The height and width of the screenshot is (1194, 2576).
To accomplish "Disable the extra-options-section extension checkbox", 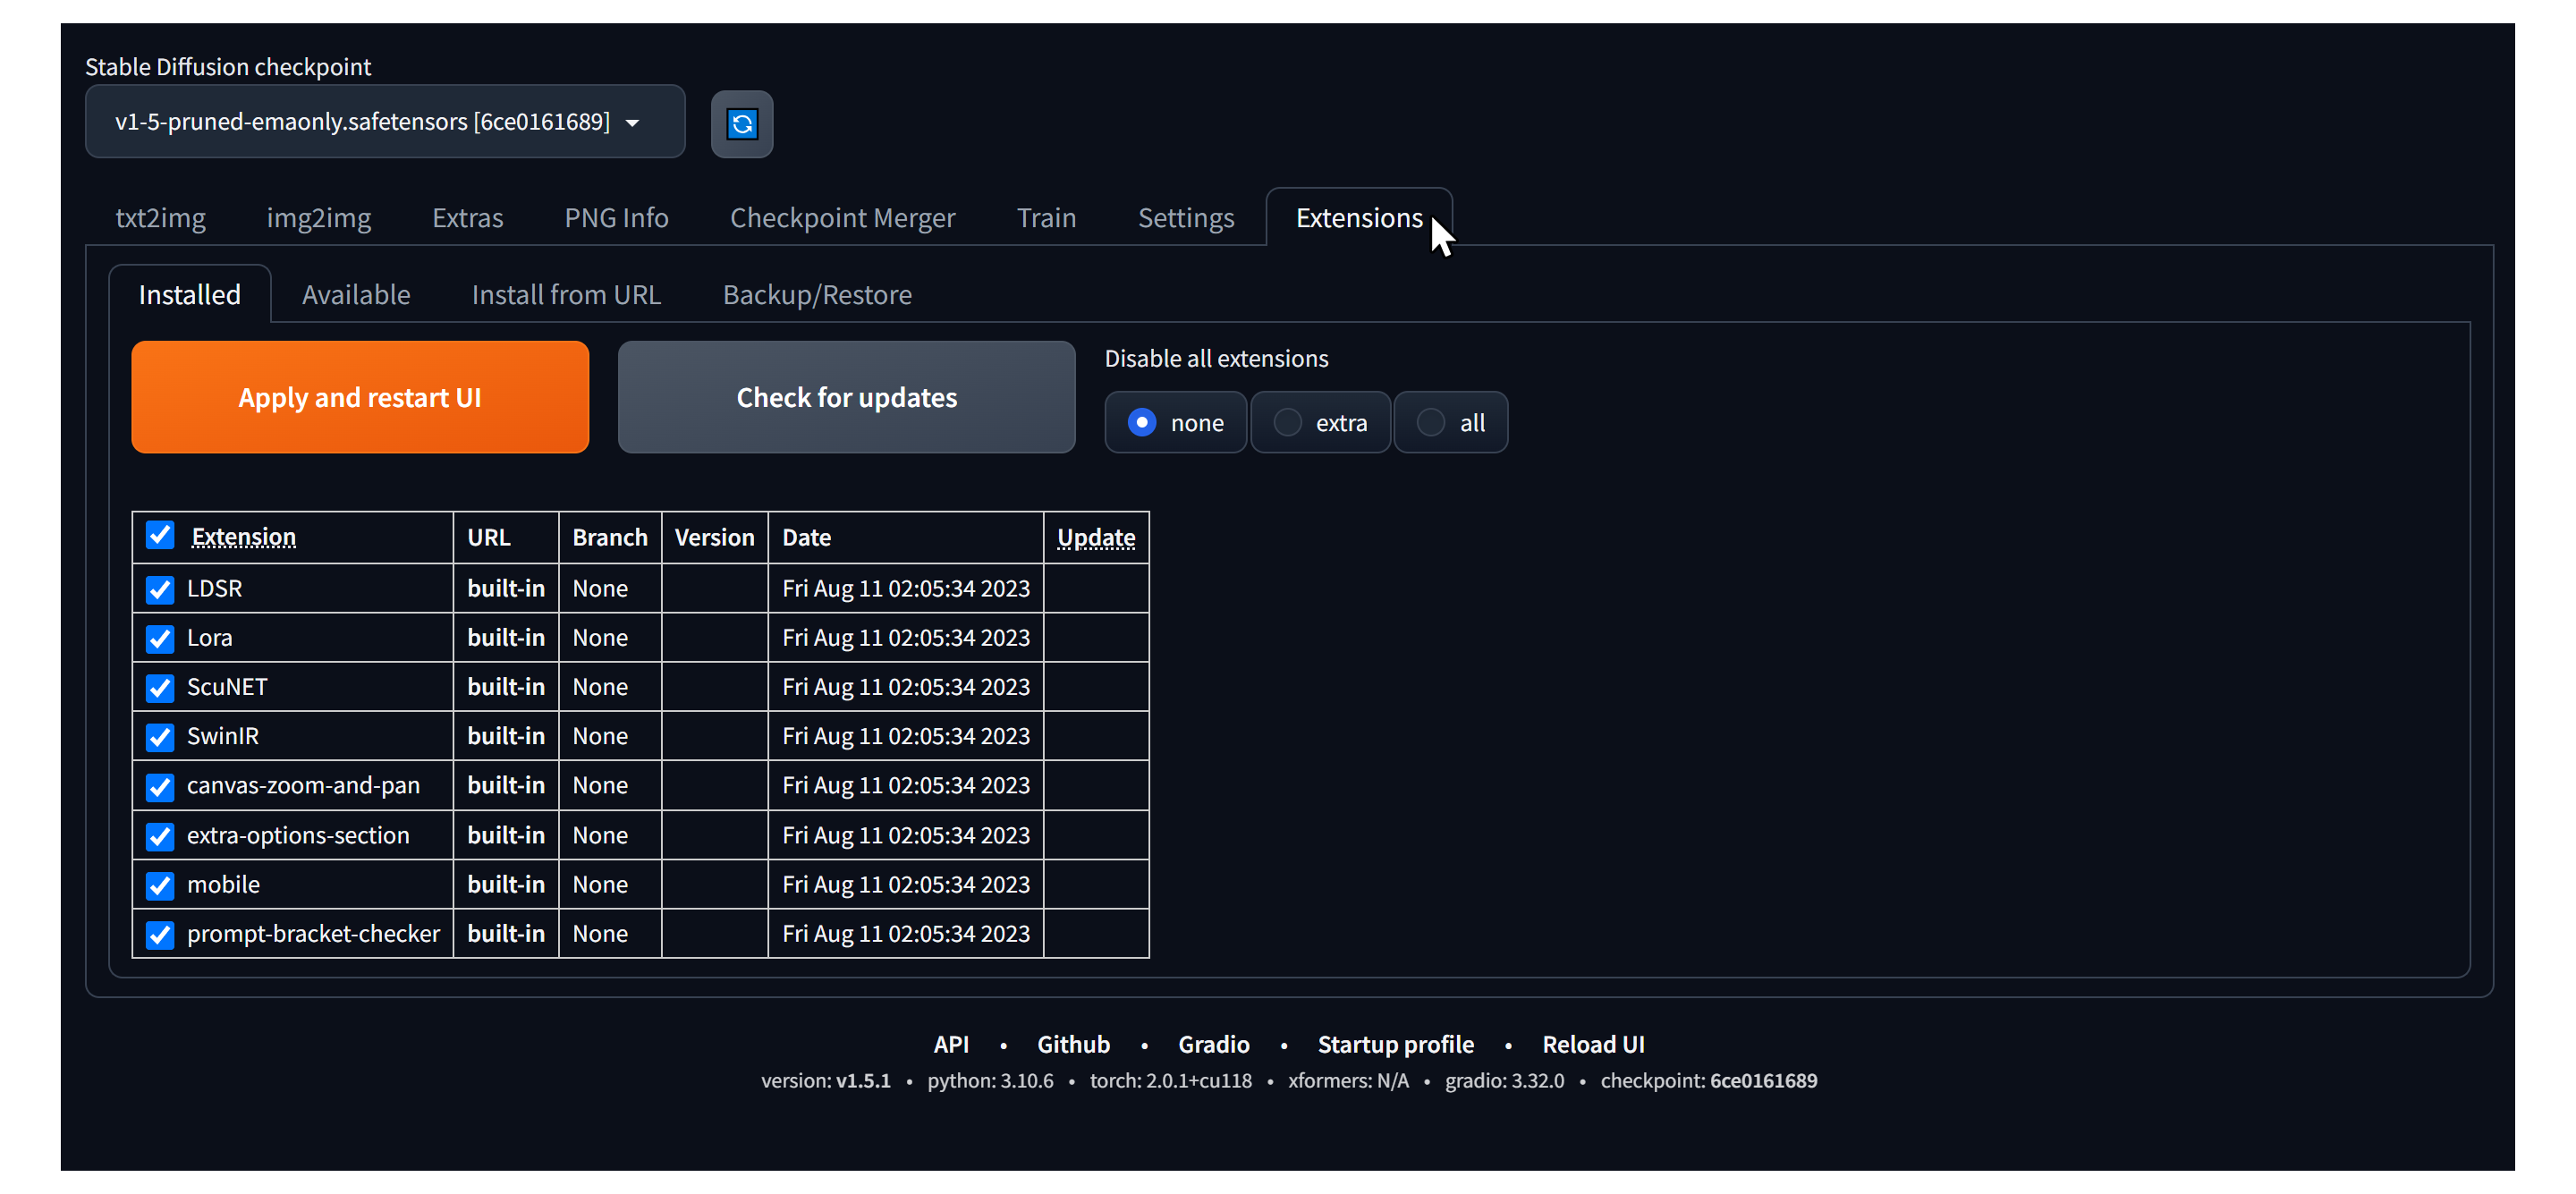I will 160,836.
